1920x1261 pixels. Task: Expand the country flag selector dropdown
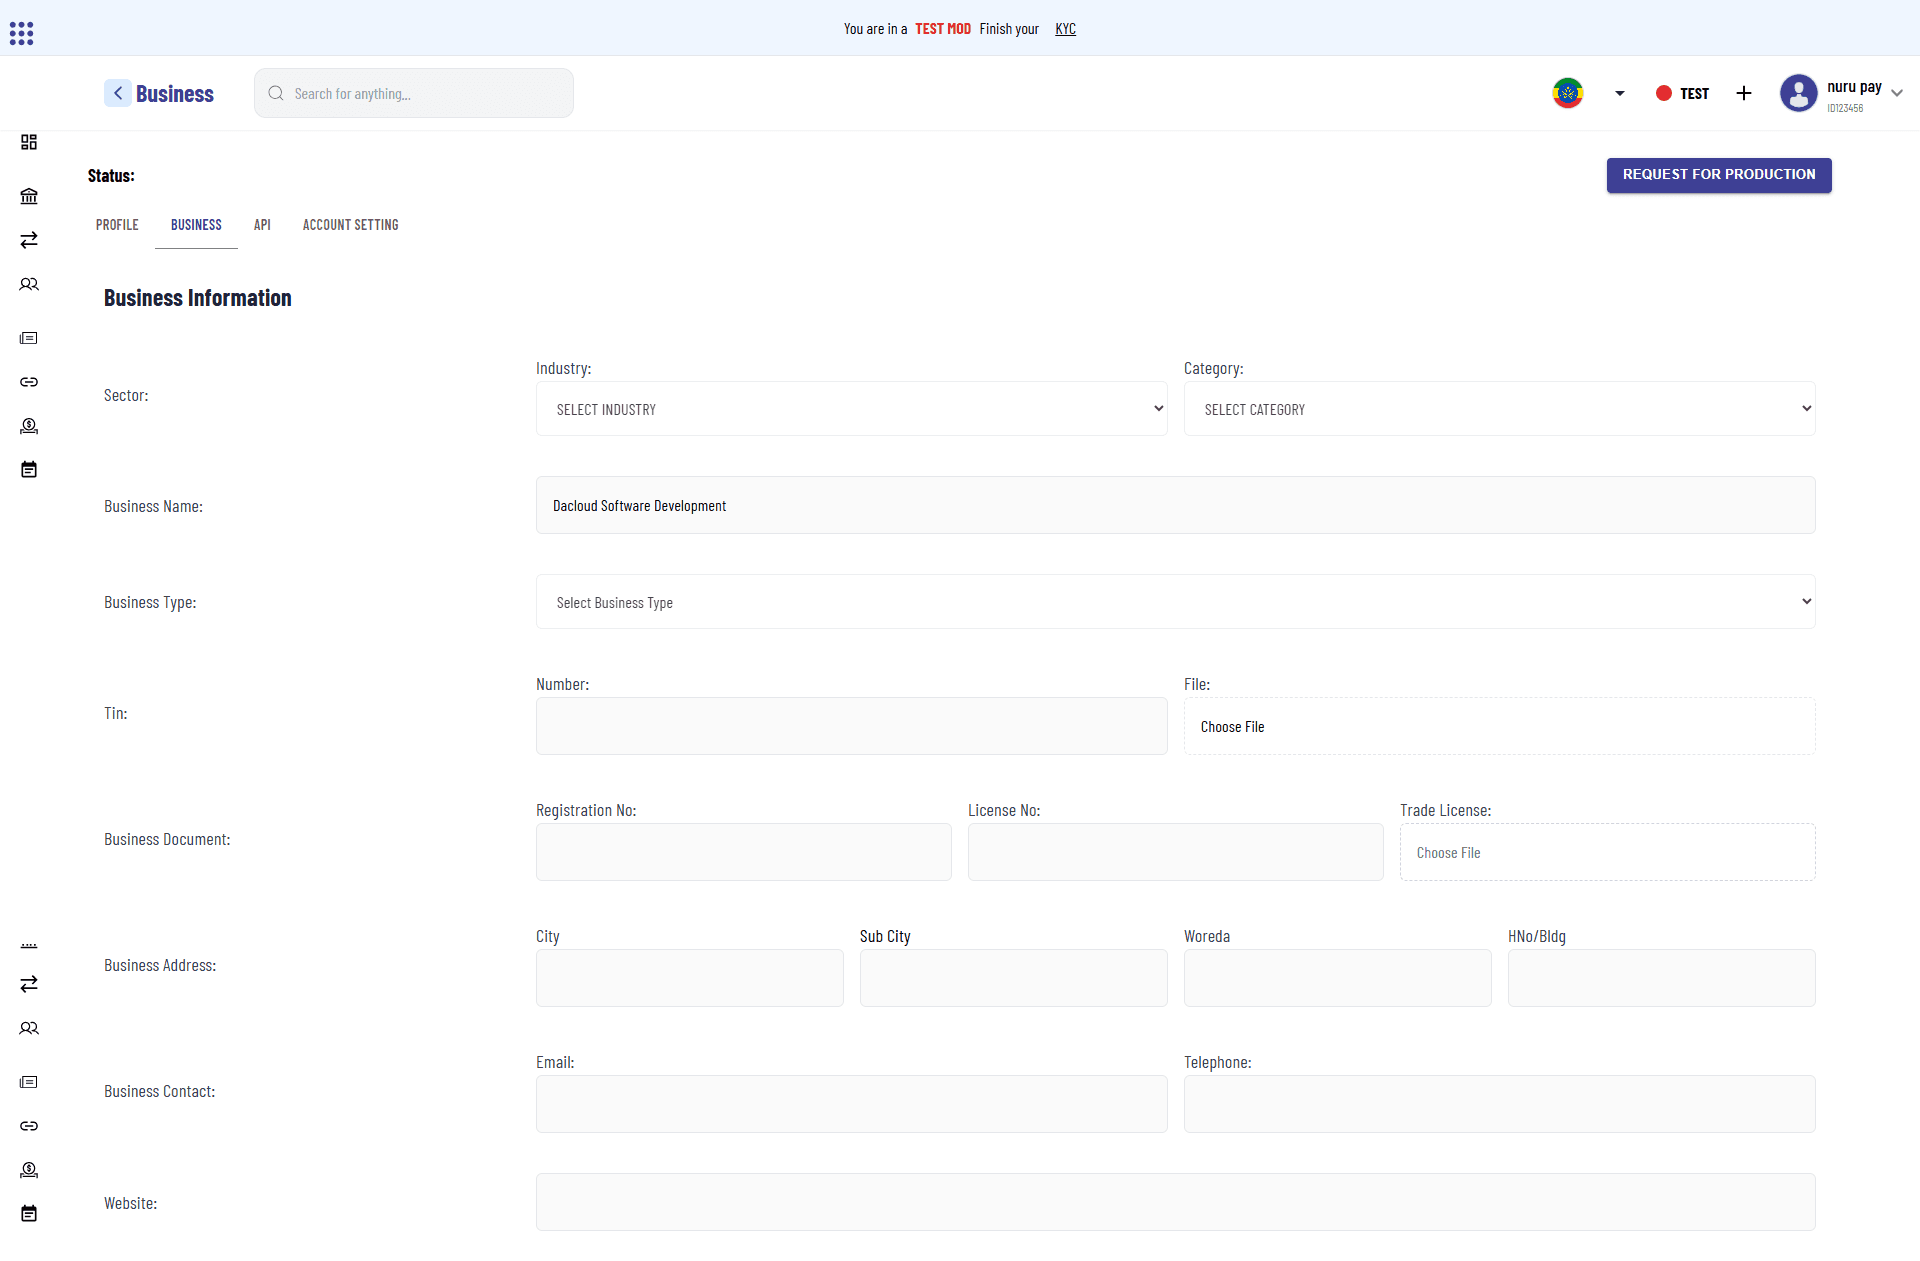tap(1619, 93)
